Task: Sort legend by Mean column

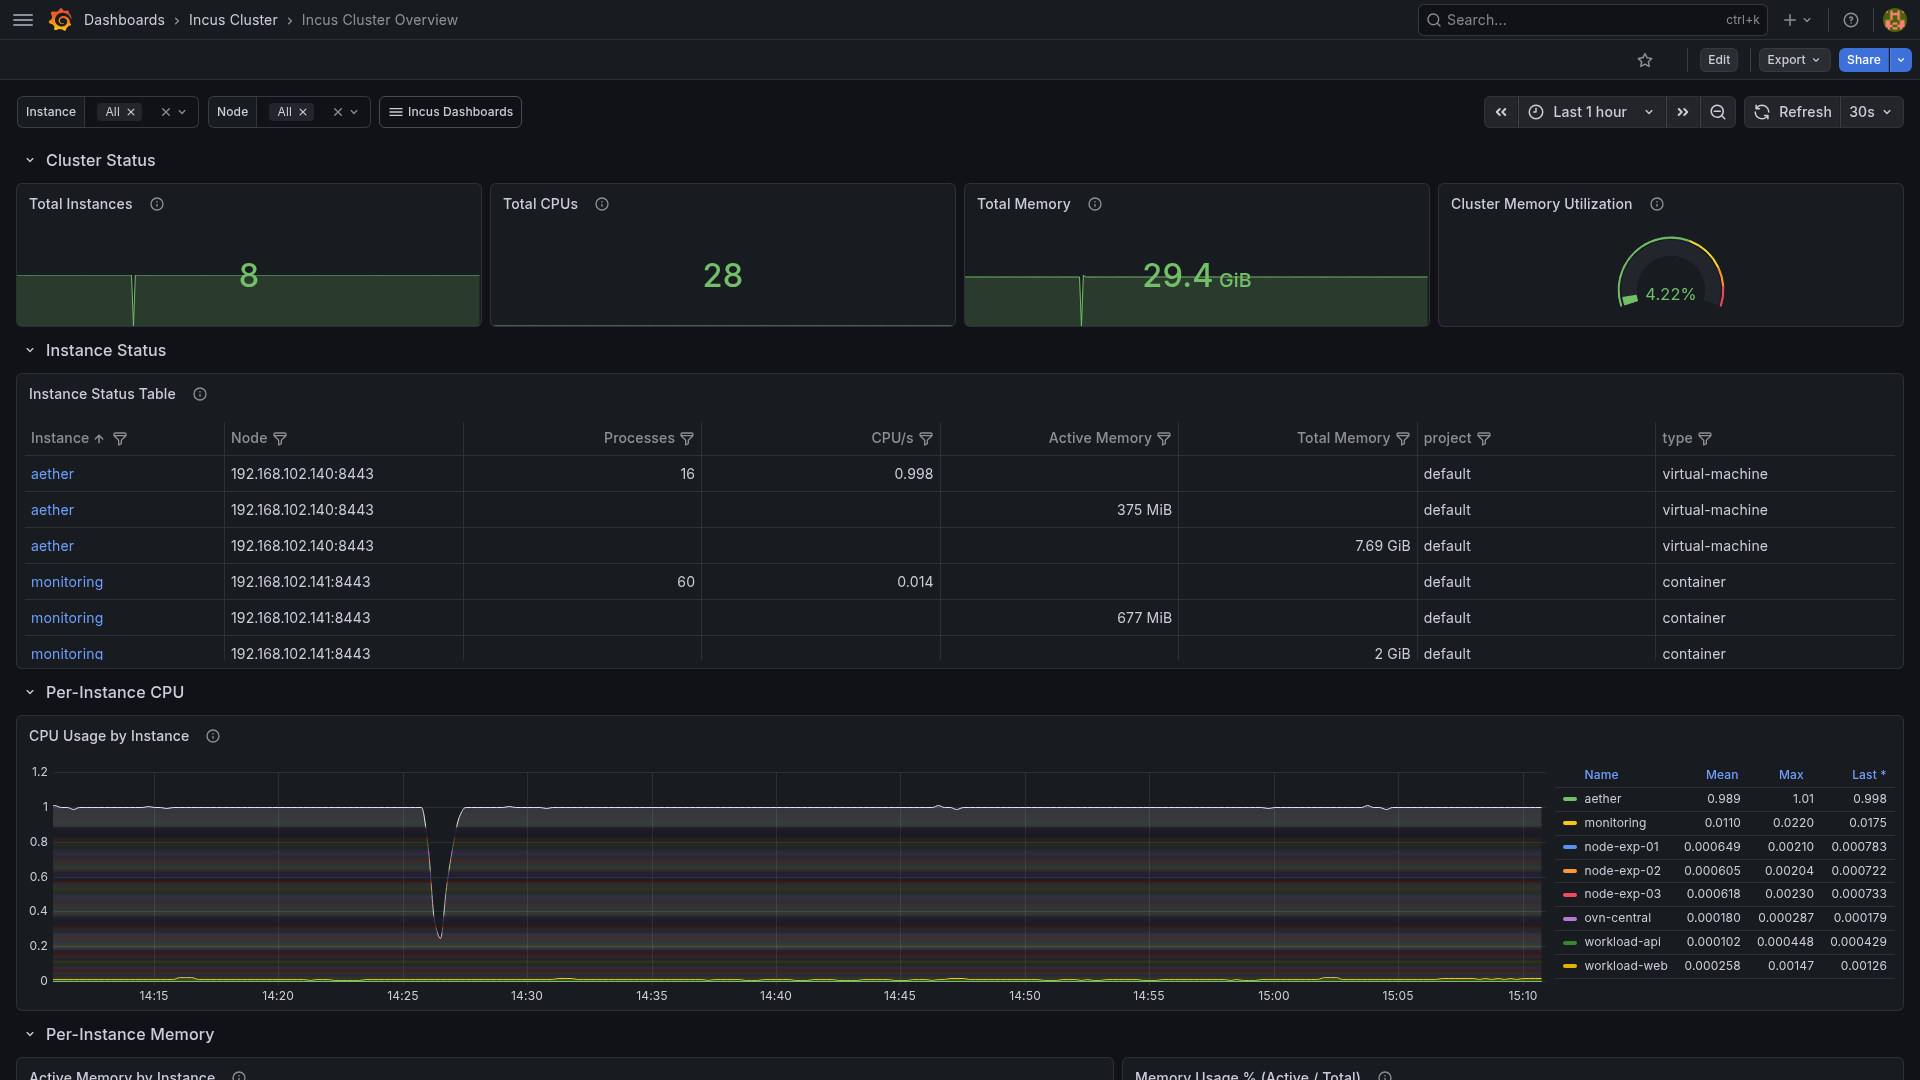Action: click(x=1722, y=775)
